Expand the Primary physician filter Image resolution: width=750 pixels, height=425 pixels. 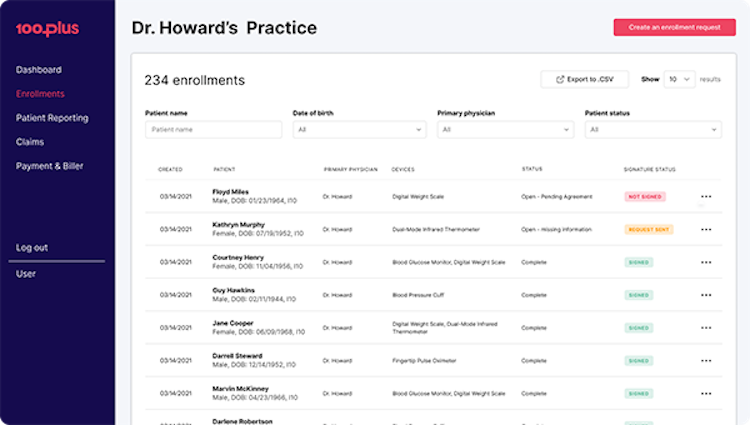505,130
